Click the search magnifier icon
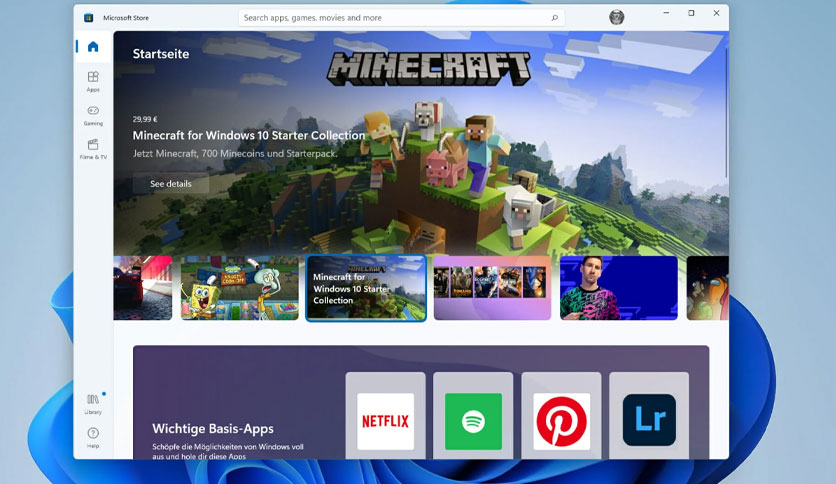836x484 pixels. (x=554, y=18)
